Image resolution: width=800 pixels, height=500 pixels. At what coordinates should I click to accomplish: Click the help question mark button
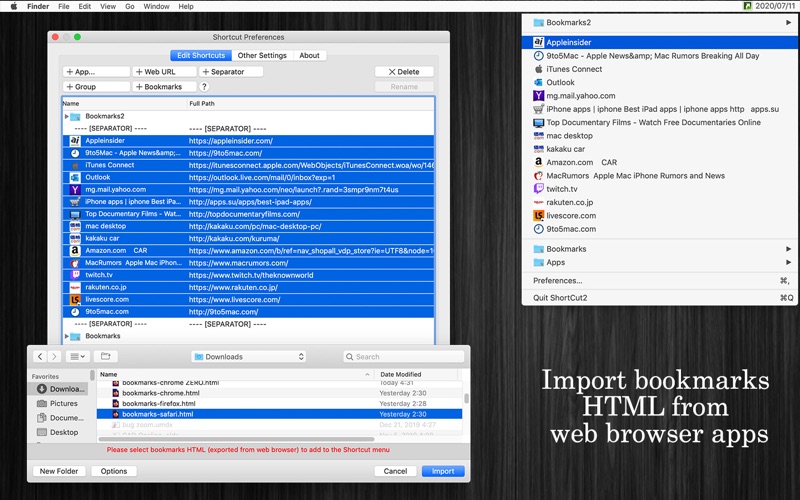[204, 87]
